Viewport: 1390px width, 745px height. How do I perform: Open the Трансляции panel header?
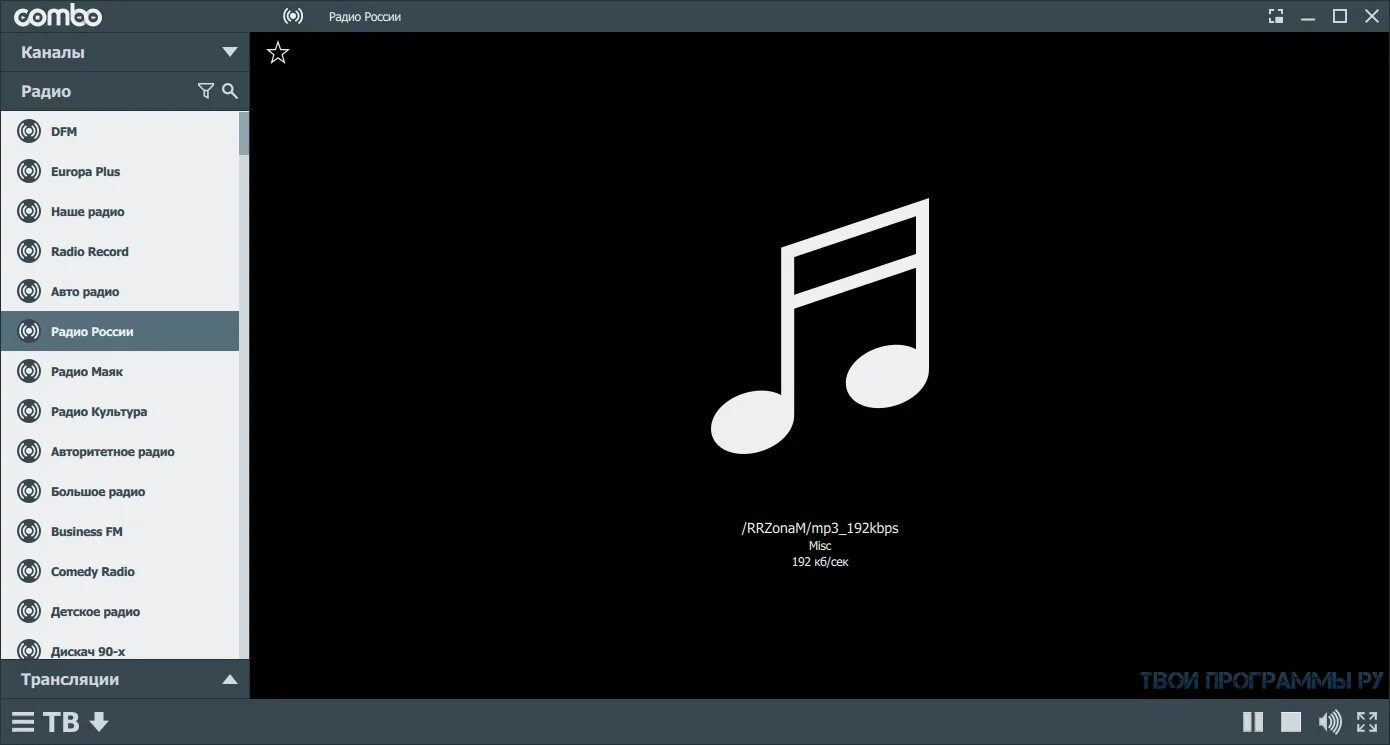point(124,679)
